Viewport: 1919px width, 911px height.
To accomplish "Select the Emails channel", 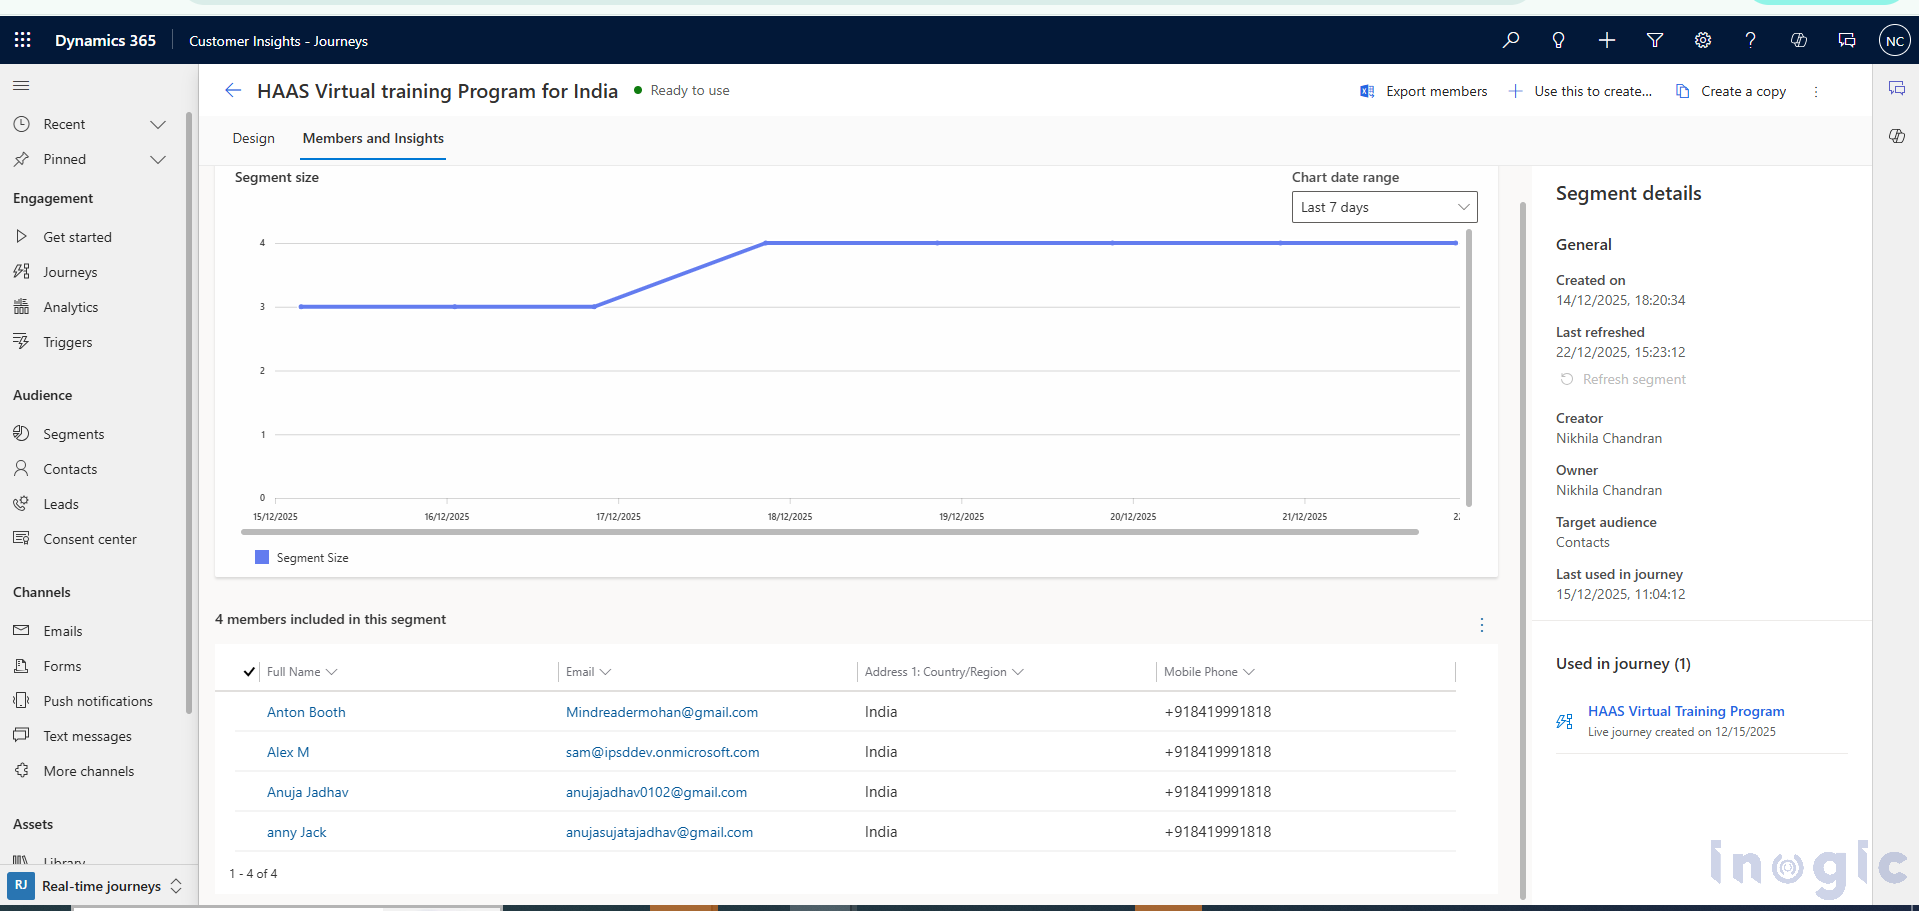I will pyautogui.click(x=63, y=630).
